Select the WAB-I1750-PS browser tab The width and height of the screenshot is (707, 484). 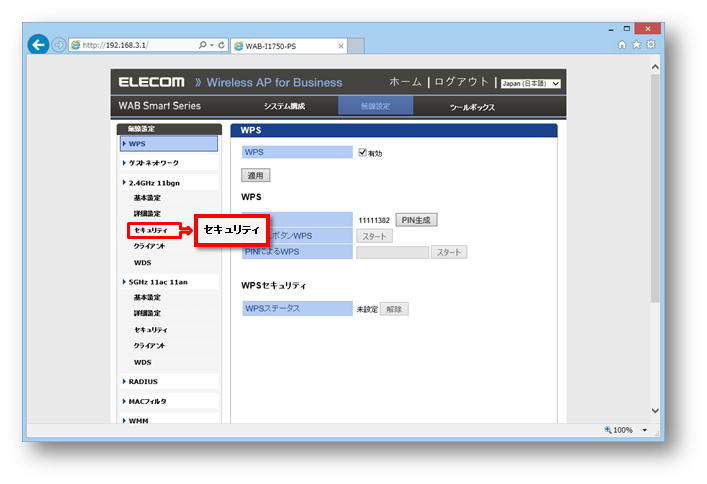pyautogui.click(x=289, y=46)
